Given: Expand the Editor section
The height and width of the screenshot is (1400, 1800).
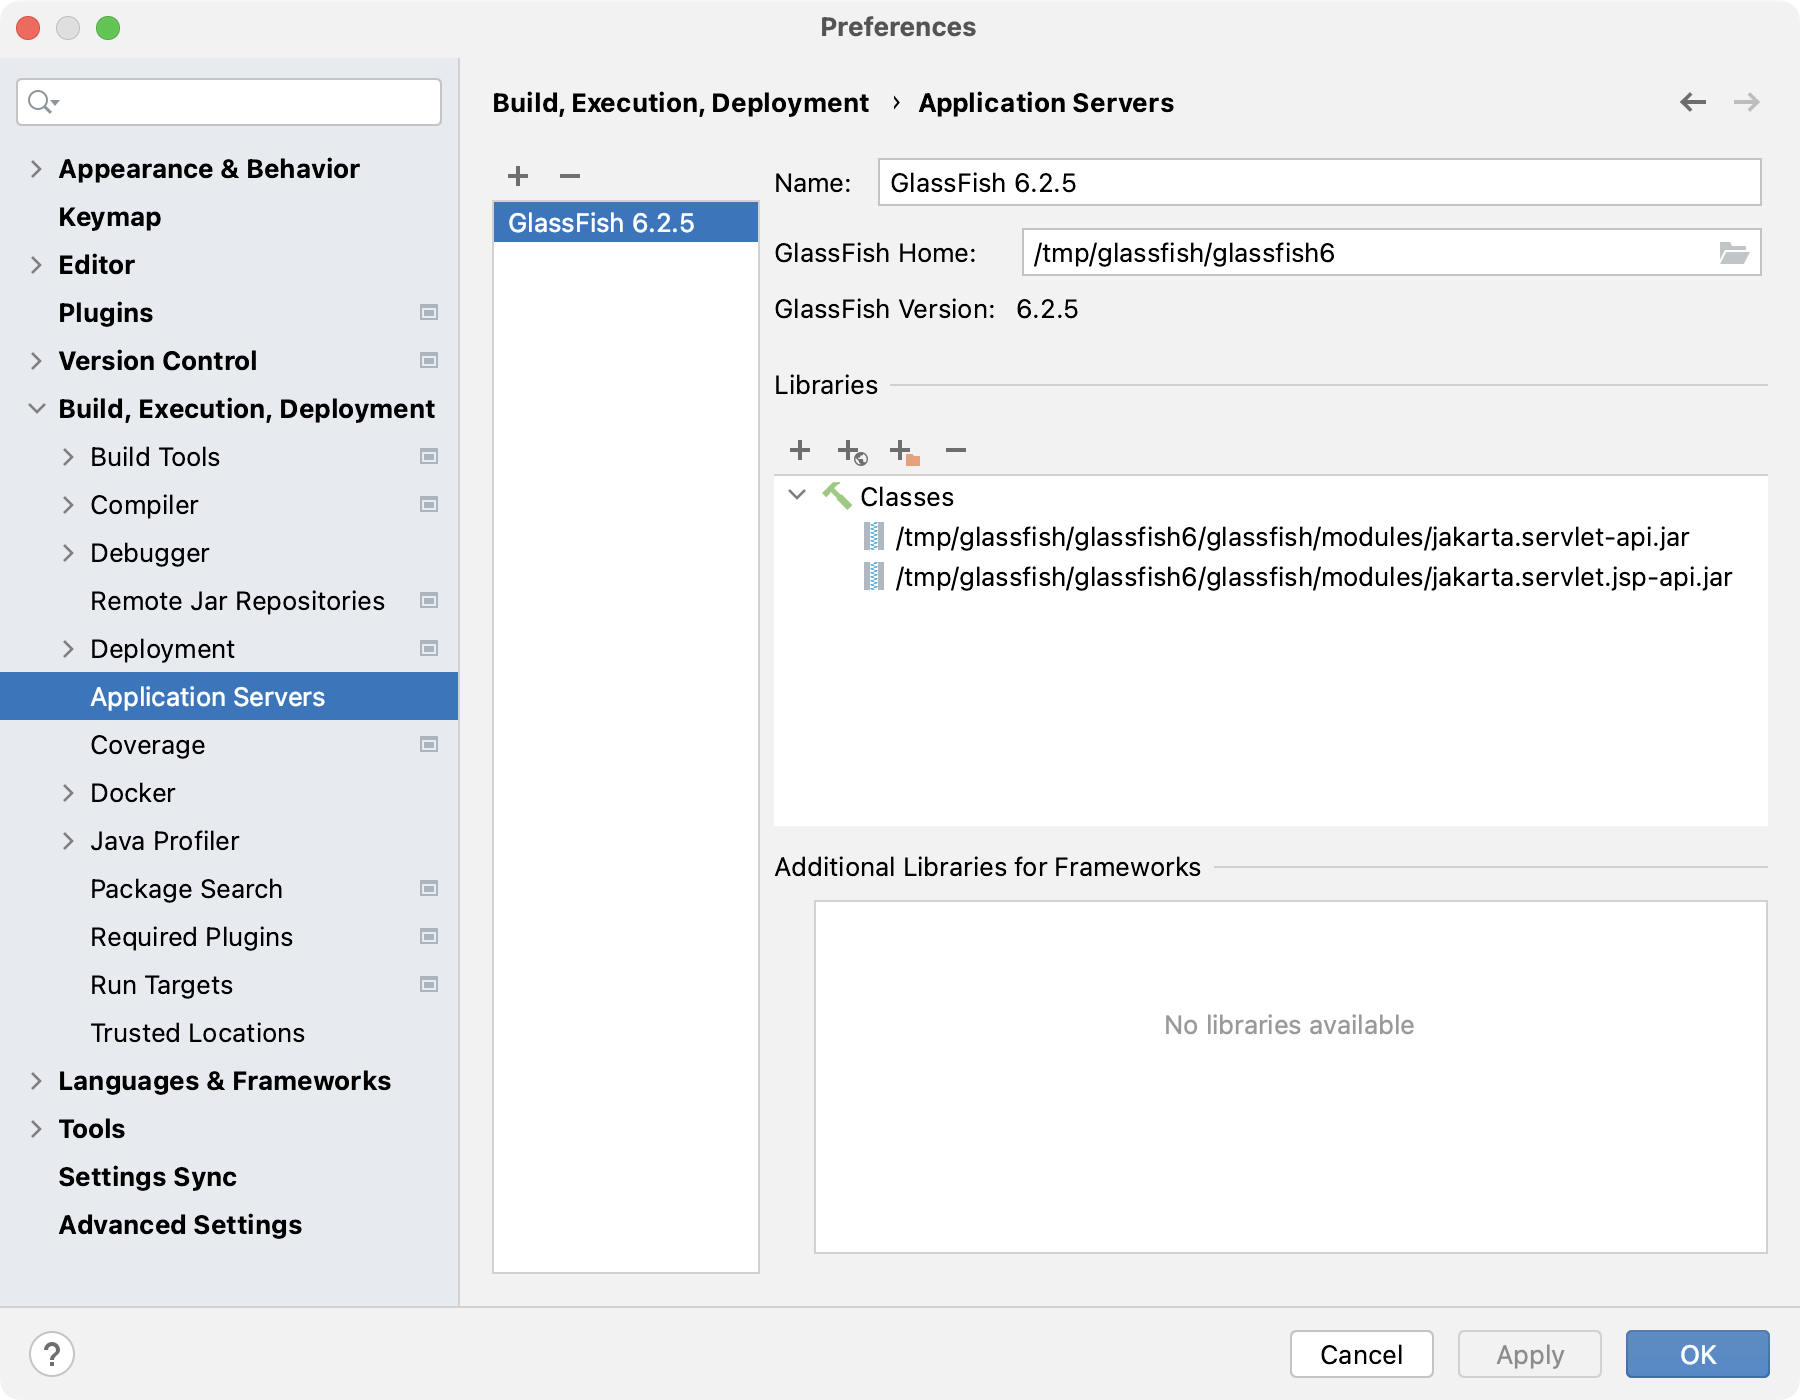Looking at the screenshot, I should (x=36, y=265).
